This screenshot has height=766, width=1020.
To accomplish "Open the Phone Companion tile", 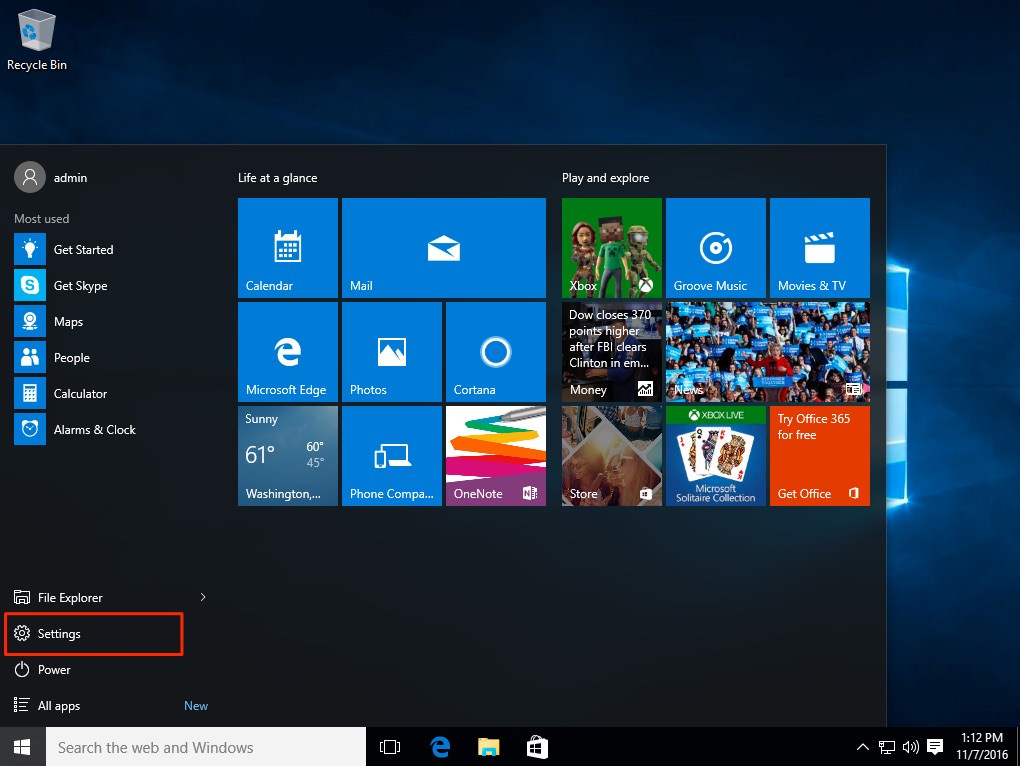I will click(391, 455).
